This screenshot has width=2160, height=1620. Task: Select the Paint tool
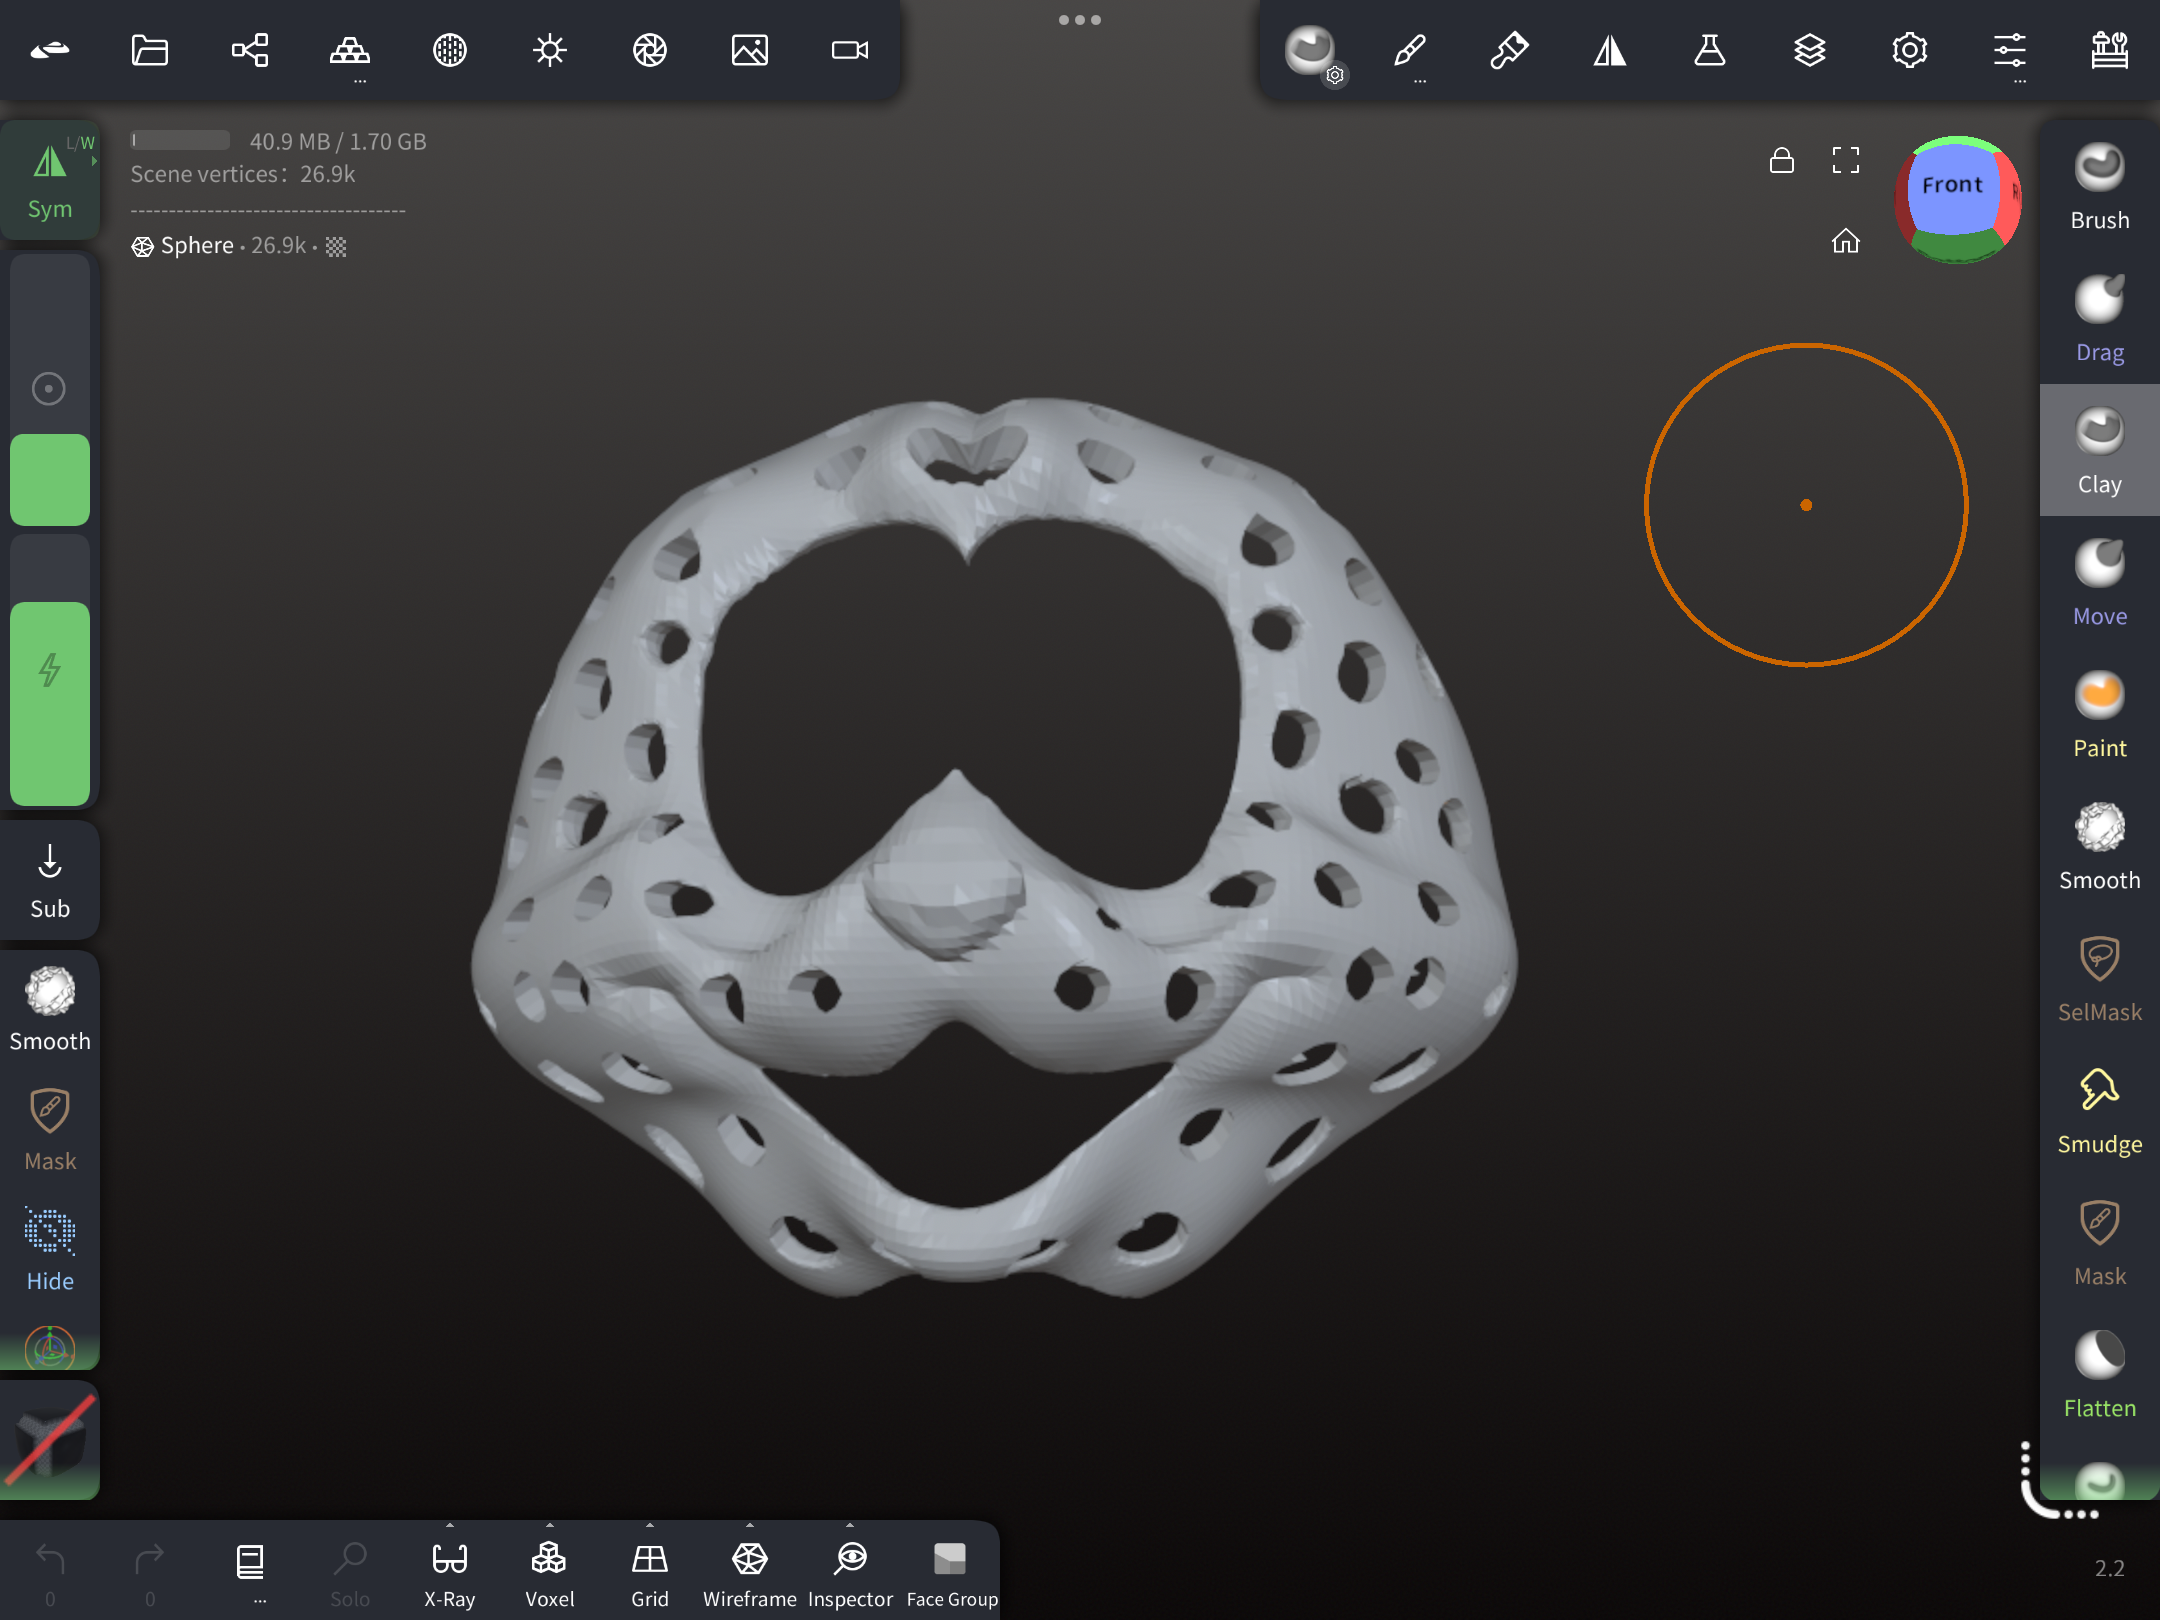coord(2099,714)
